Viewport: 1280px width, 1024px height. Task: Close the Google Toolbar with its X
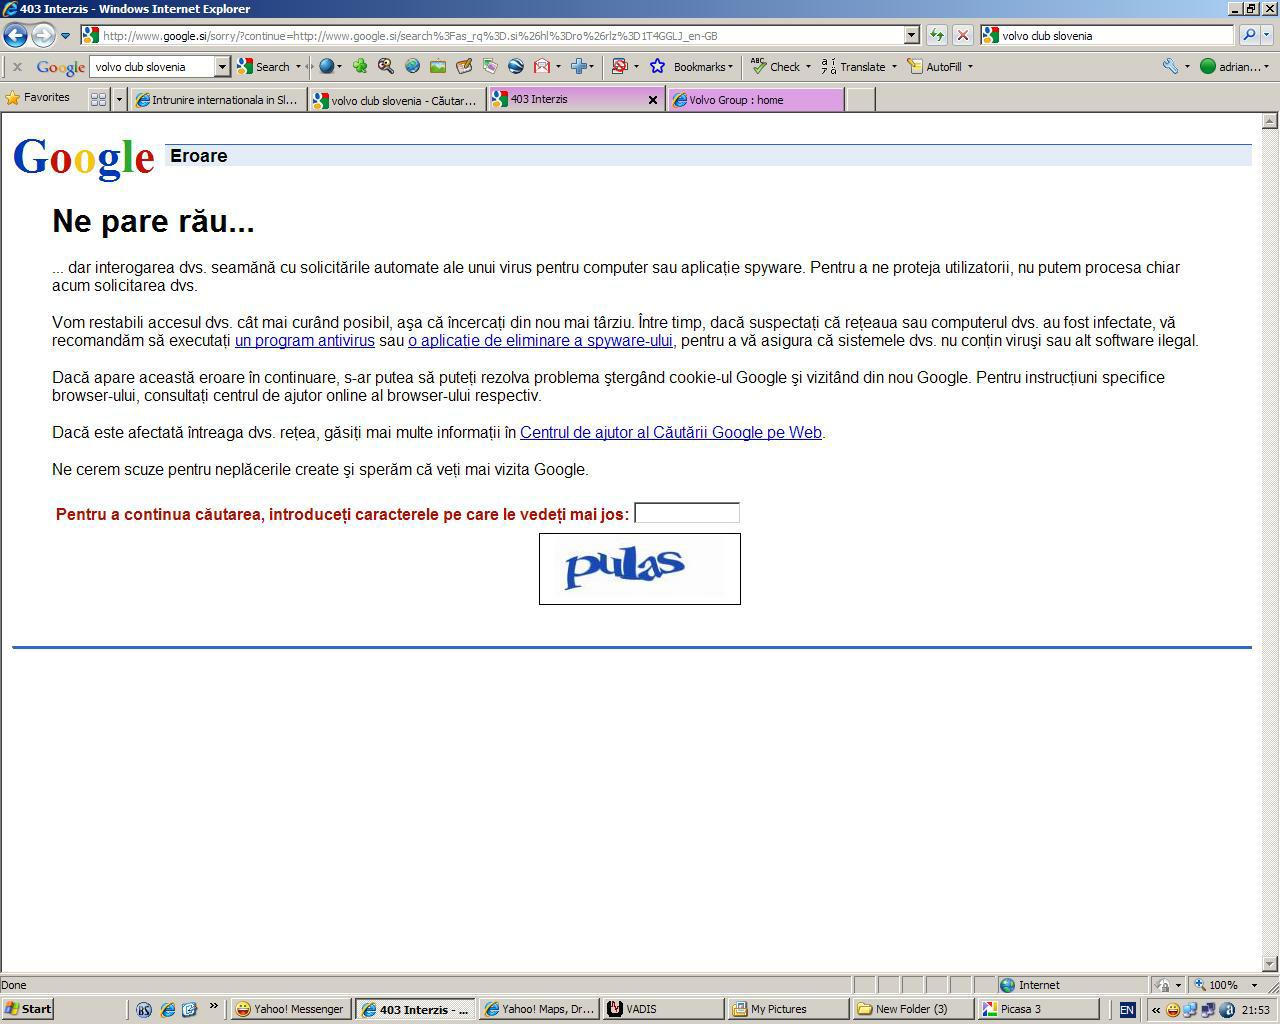click(17, 67)
